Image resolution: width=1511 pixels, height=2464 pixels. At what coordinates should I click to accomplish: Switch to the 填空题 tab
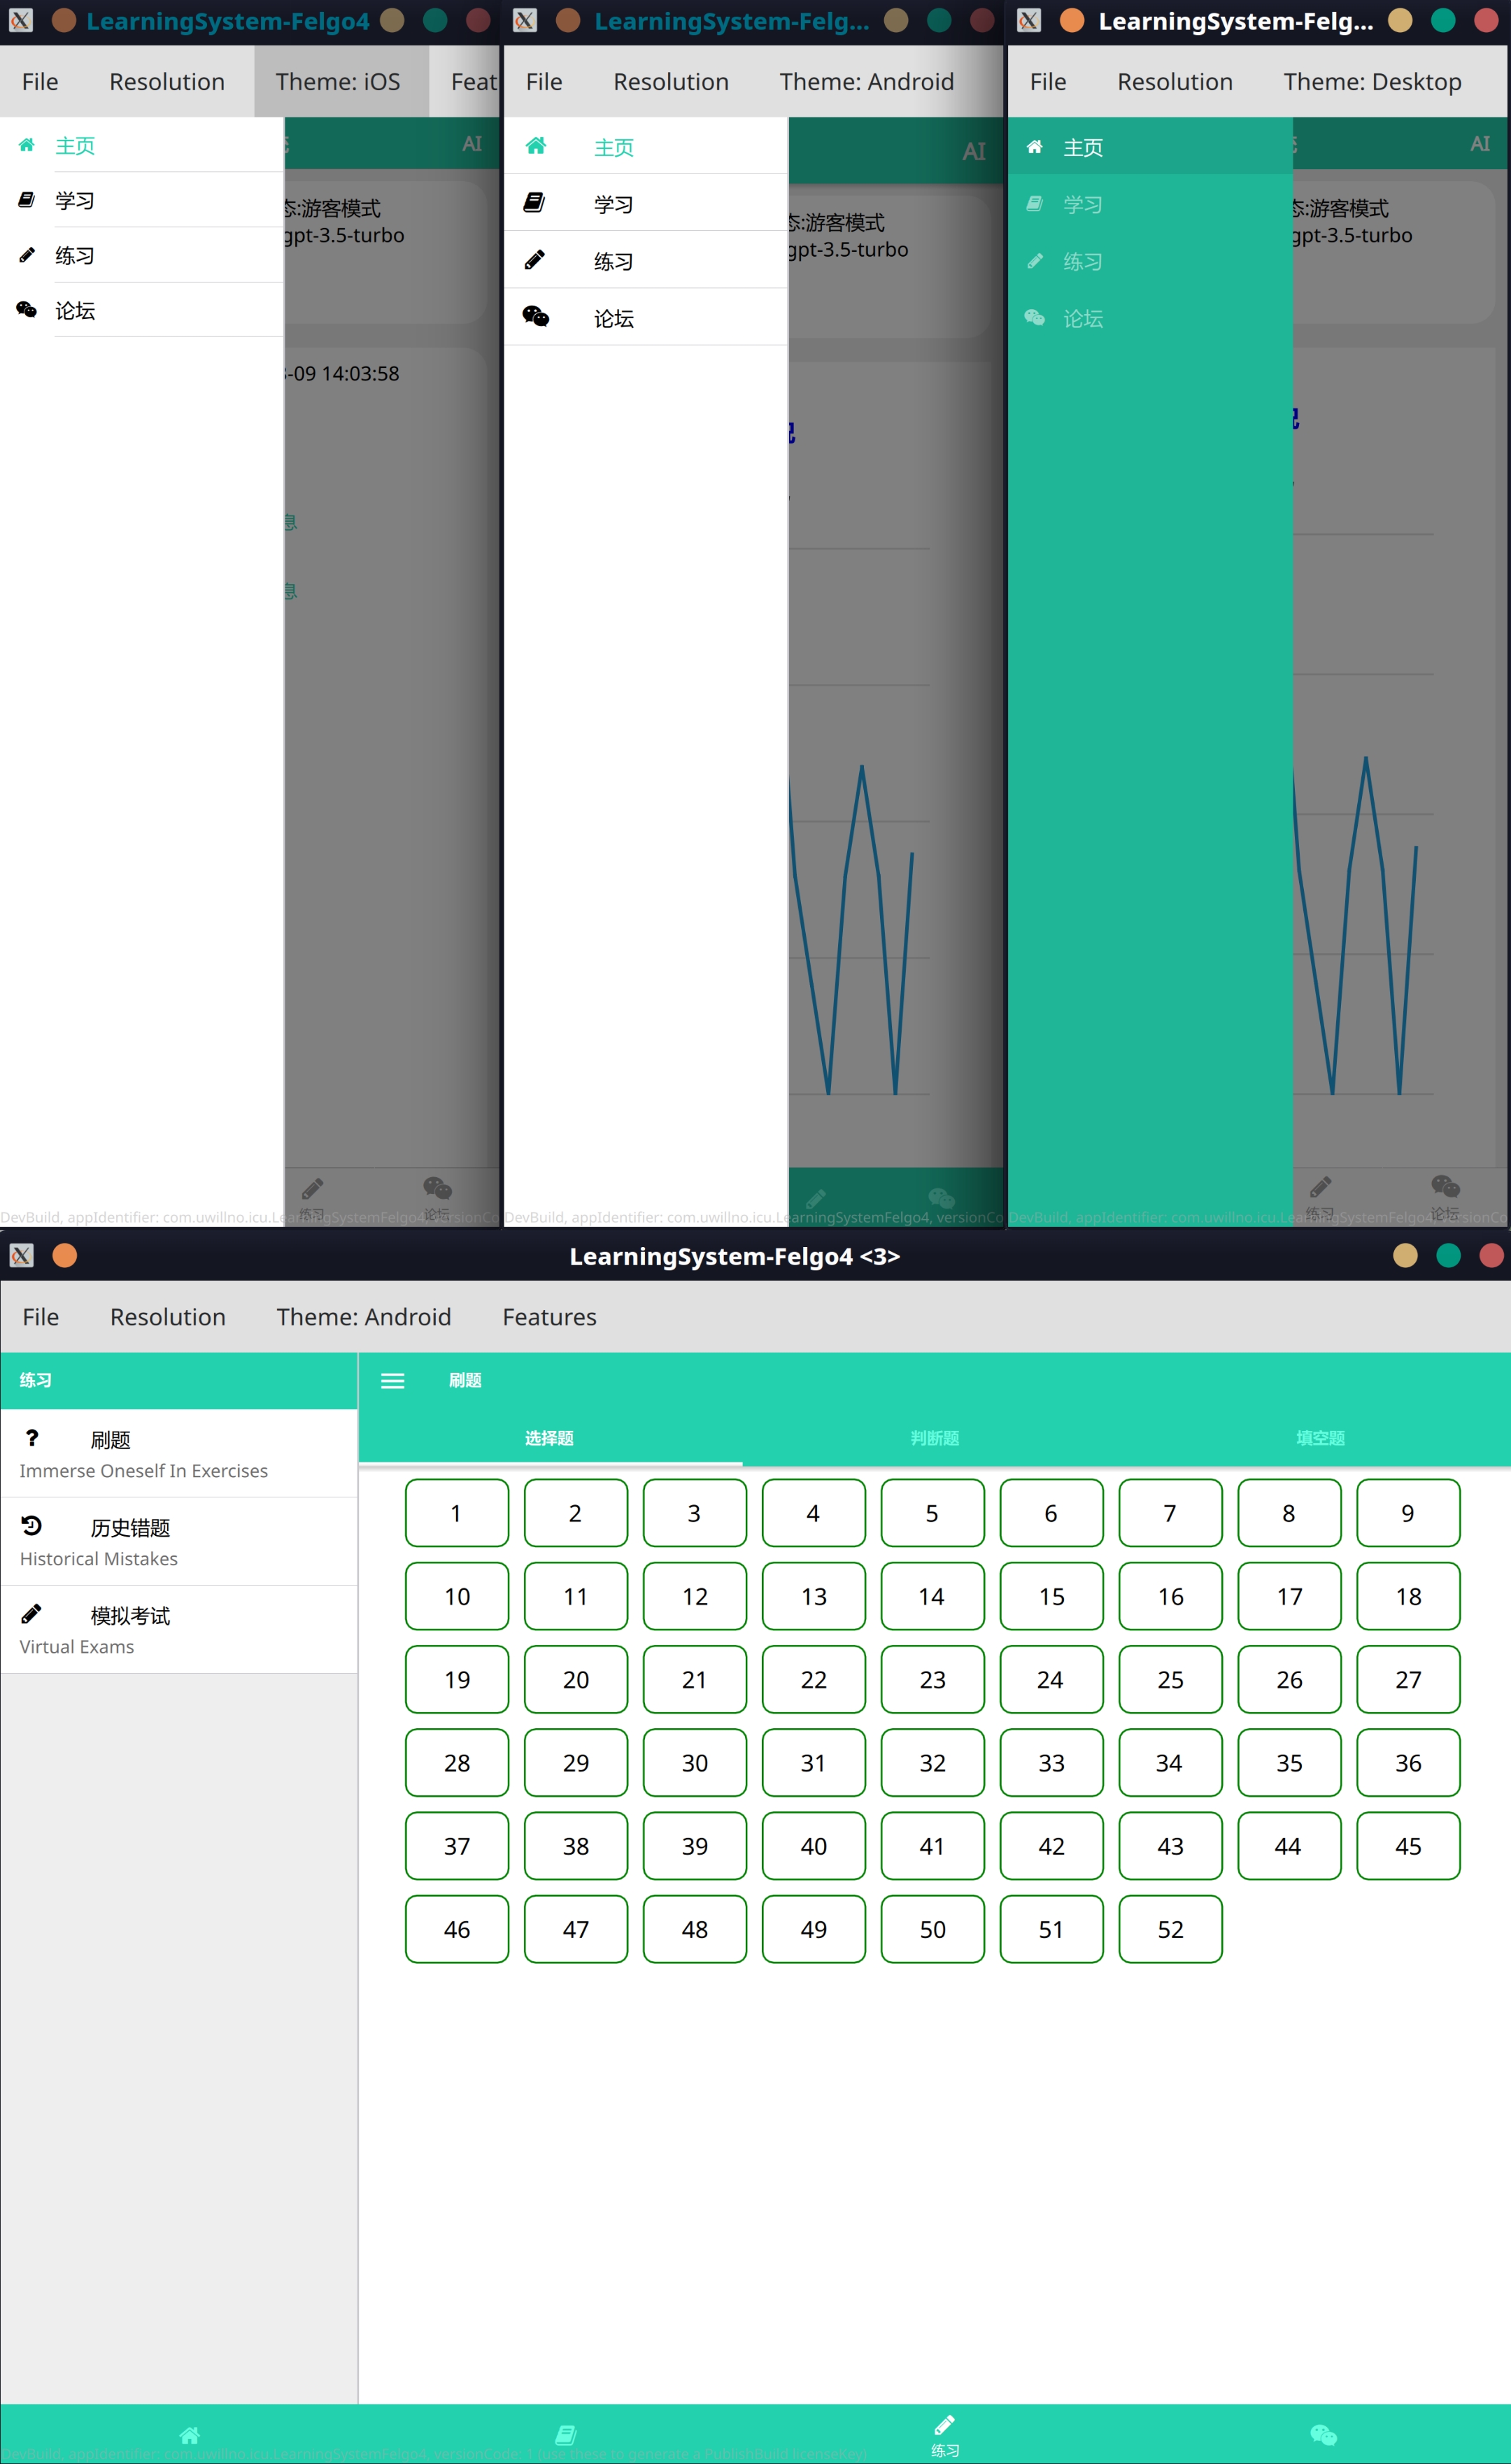pos(1319,1438)
